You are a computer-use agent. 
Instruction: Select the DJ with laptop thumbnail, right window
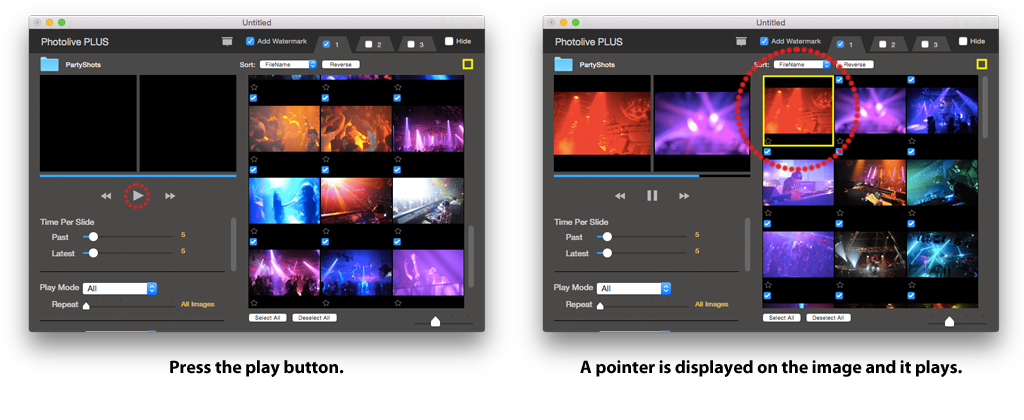798,184
